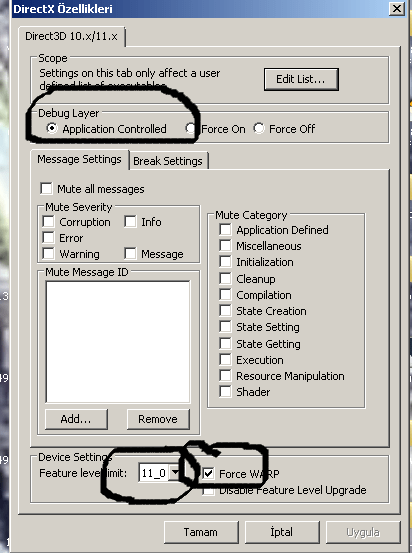Mute the Compilation category
412x553 pixels.
click(225, 294)
